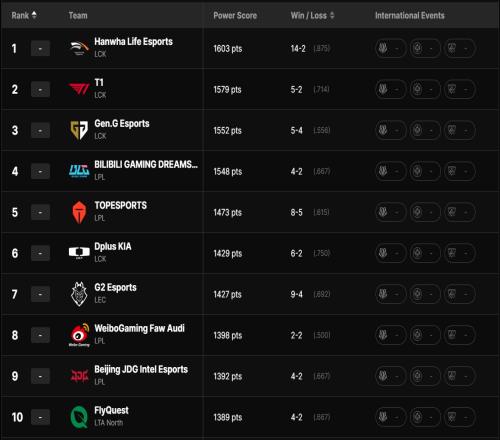Sort the table by Rank column
500x440 pixels.
pos(24,15)
